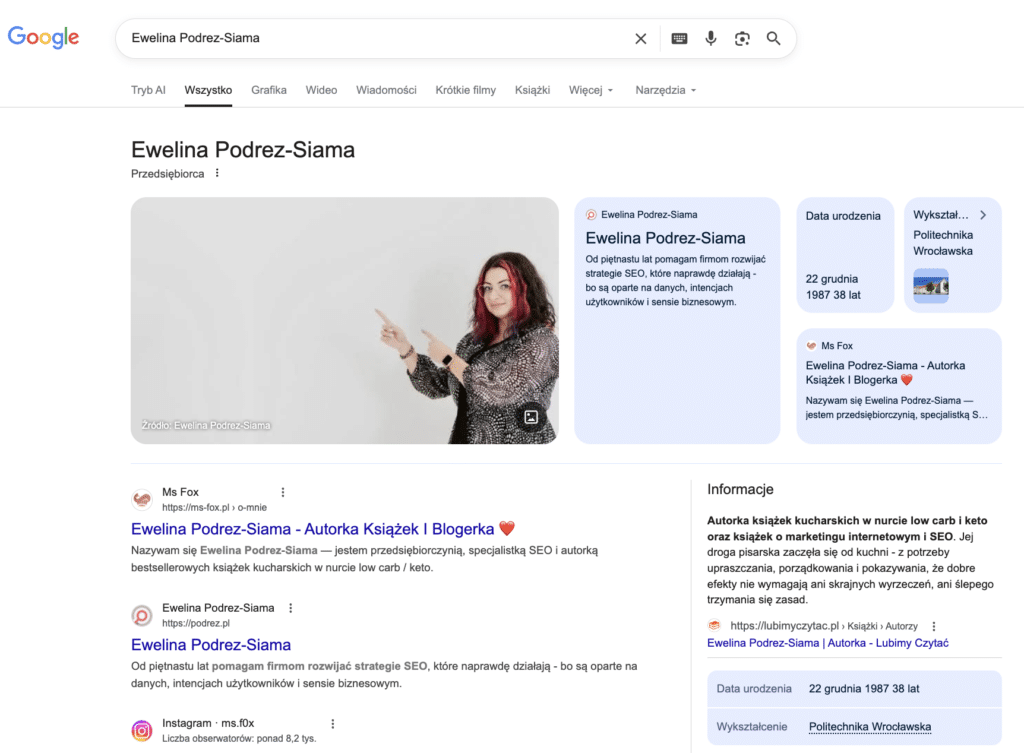The width and height of the screenshot is (1024, 753).
Task: Click the podrez.pl favicon in the knowledge card
Action: pos(591,215)
